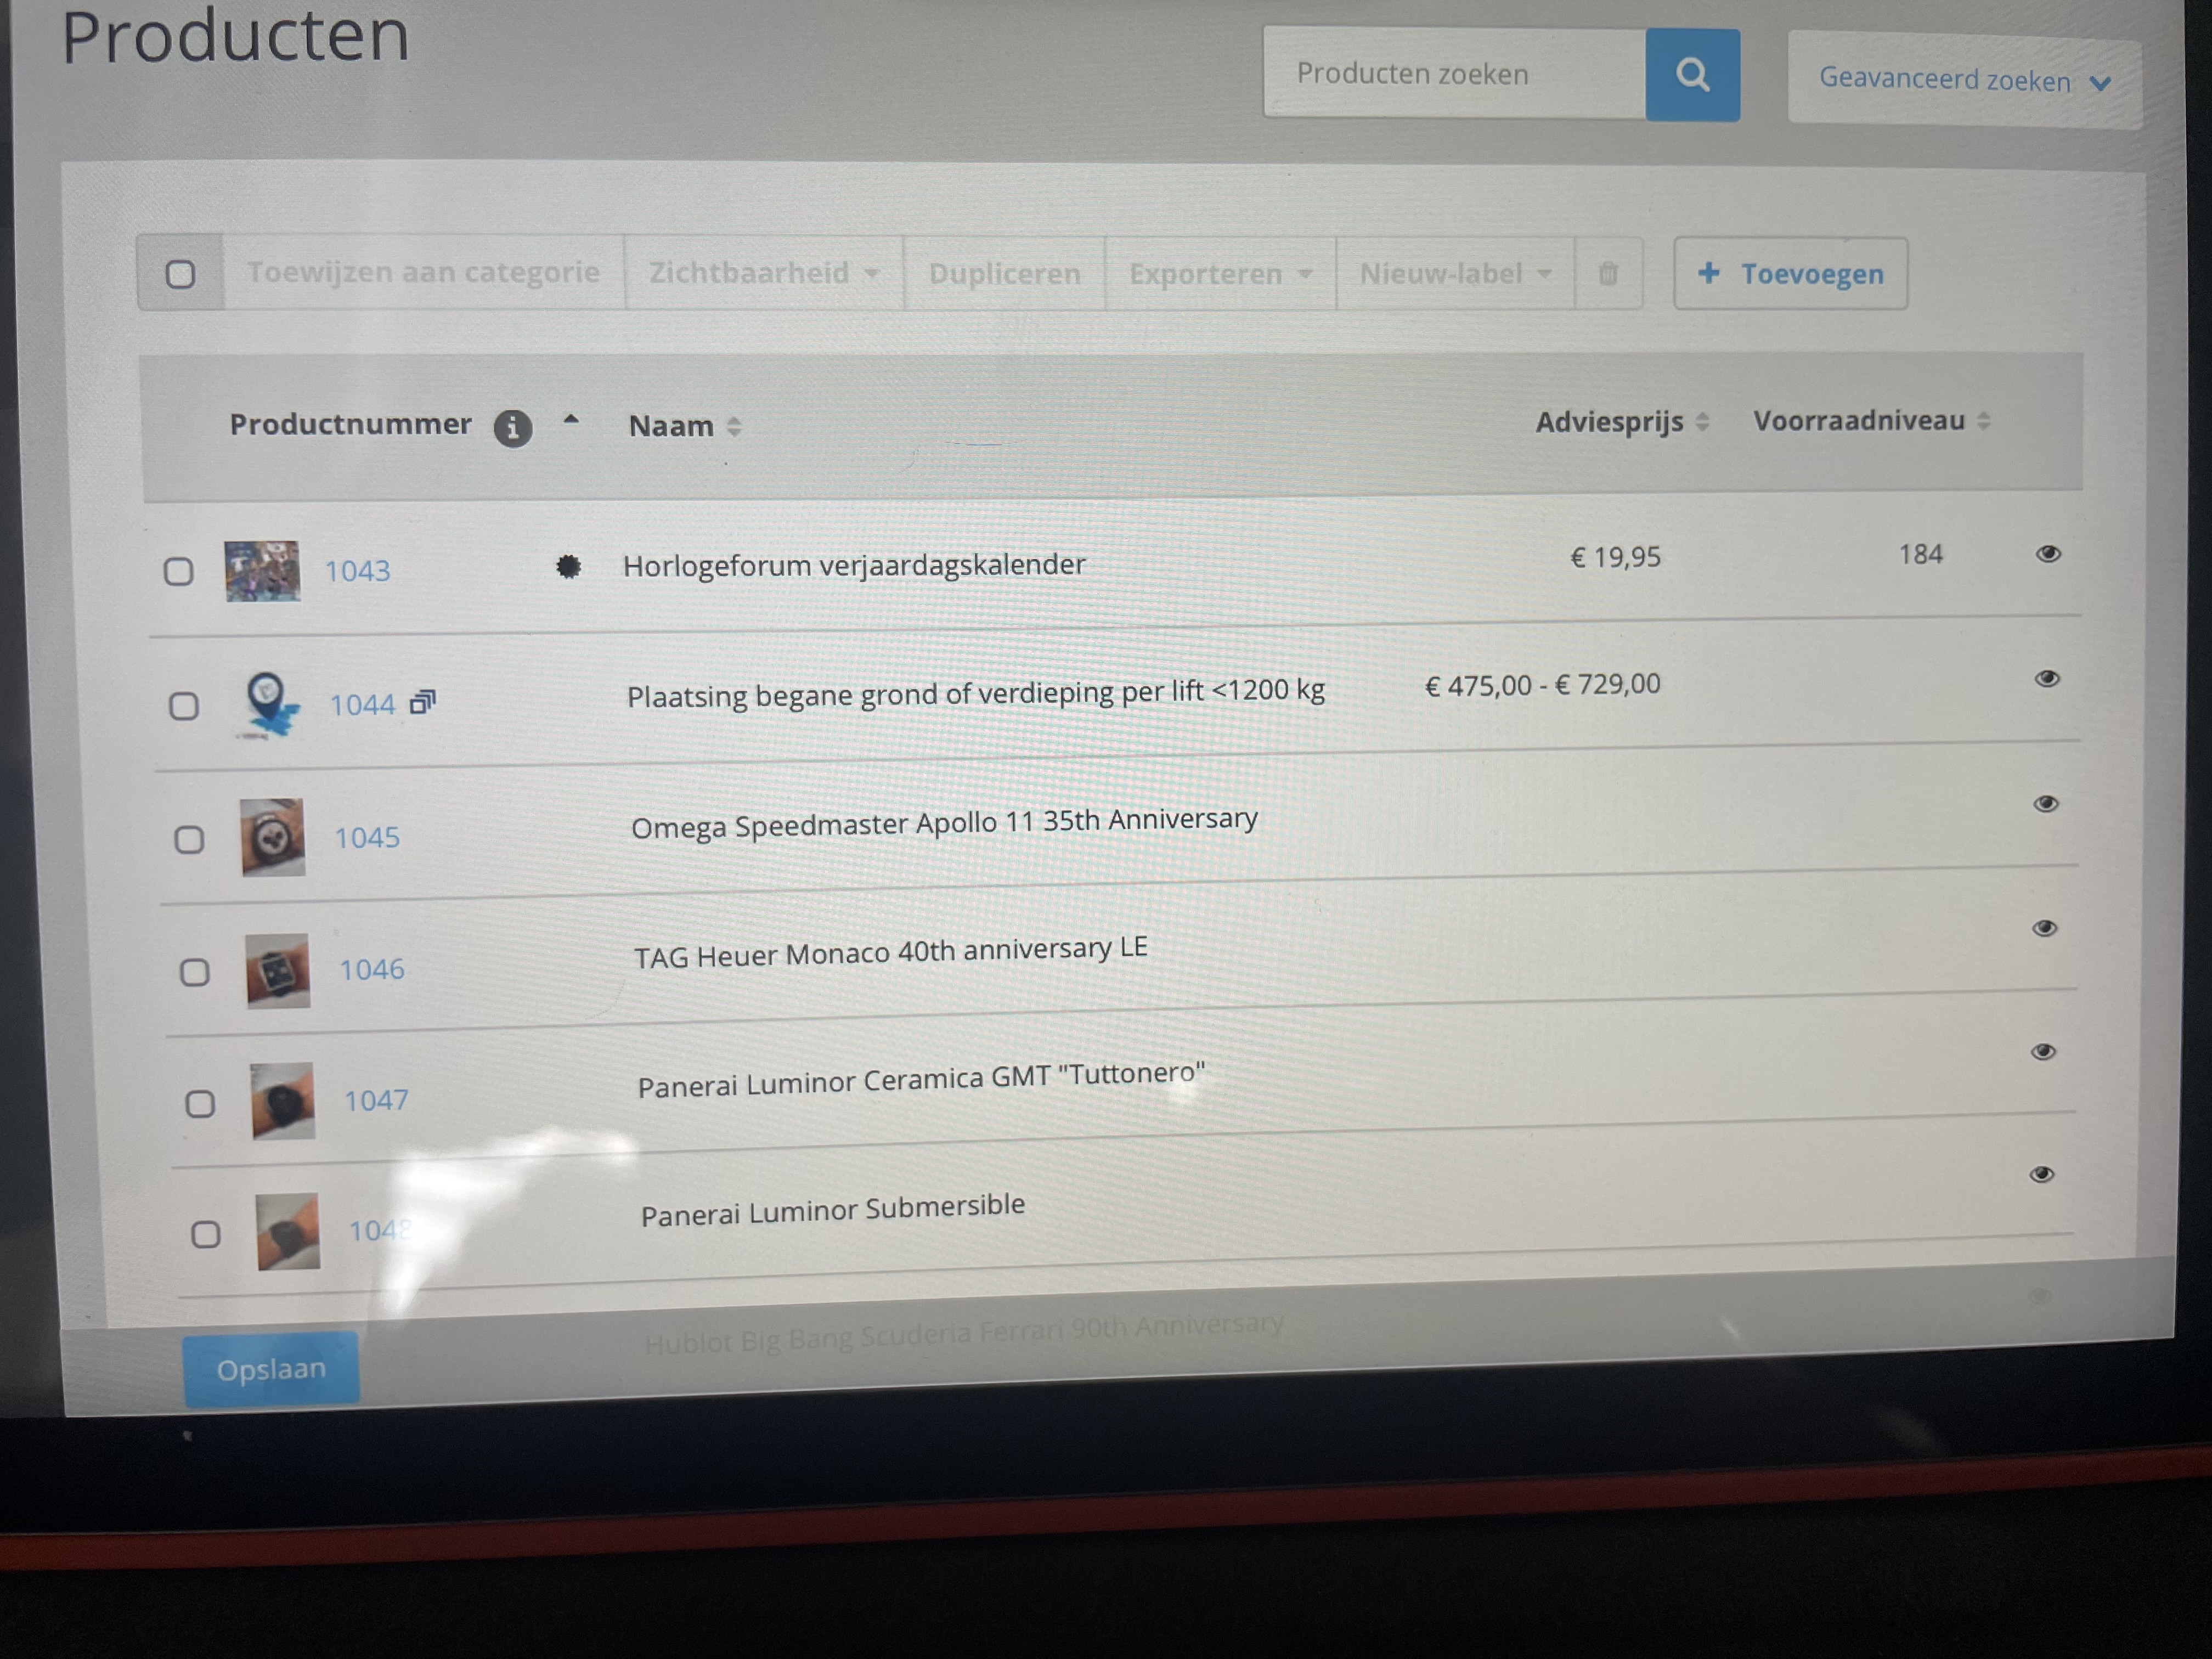Click the name Plaatsing begane grond of verdieping
Image resolution: width=2212 pixels, height=1659 pixels.
tap(976, 693)
